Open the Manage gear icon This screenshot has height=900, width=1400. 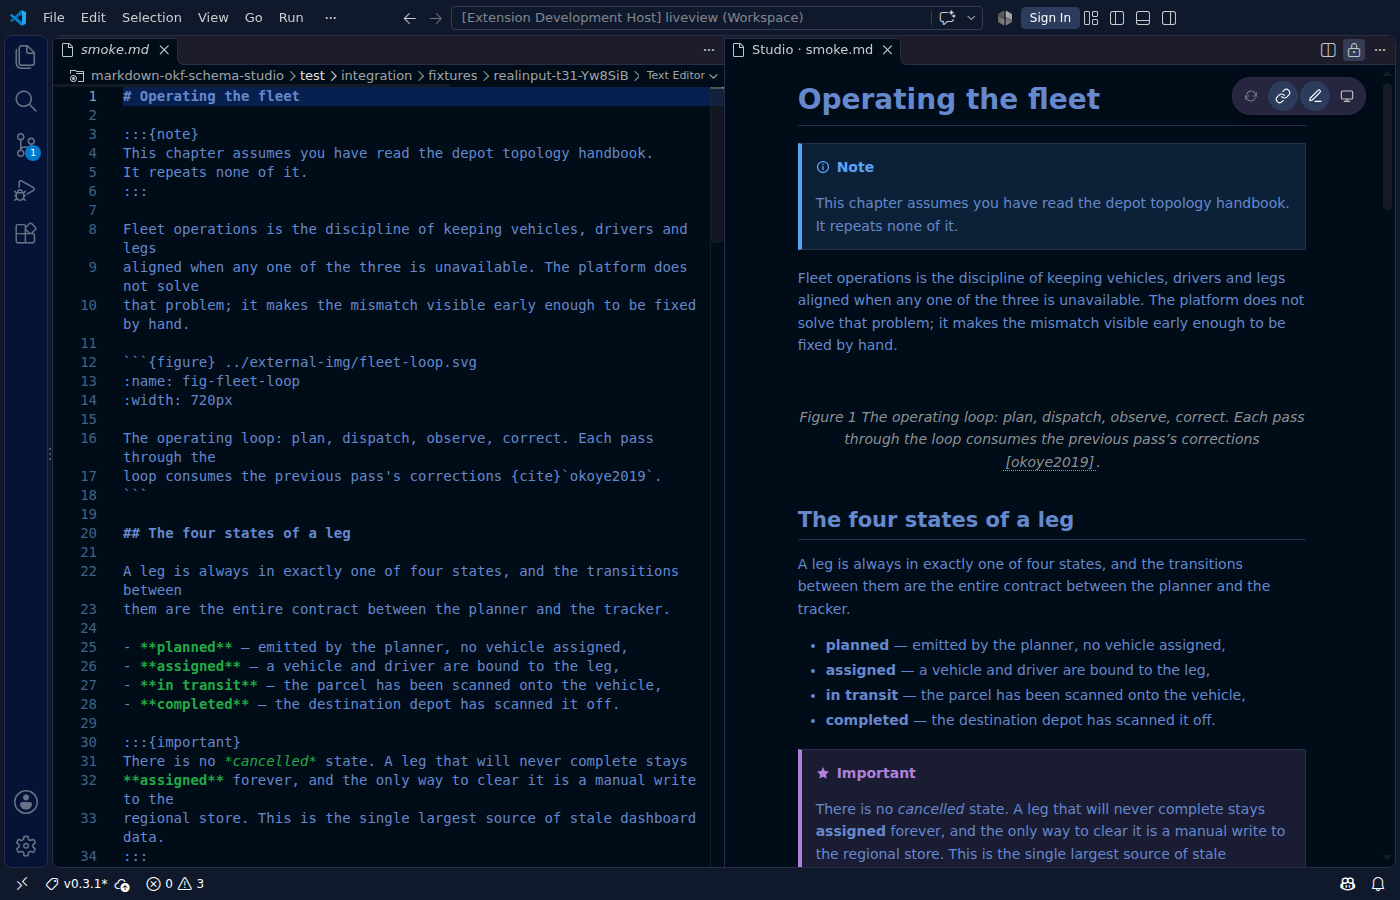pyautogui.click(x=26, y=846)
